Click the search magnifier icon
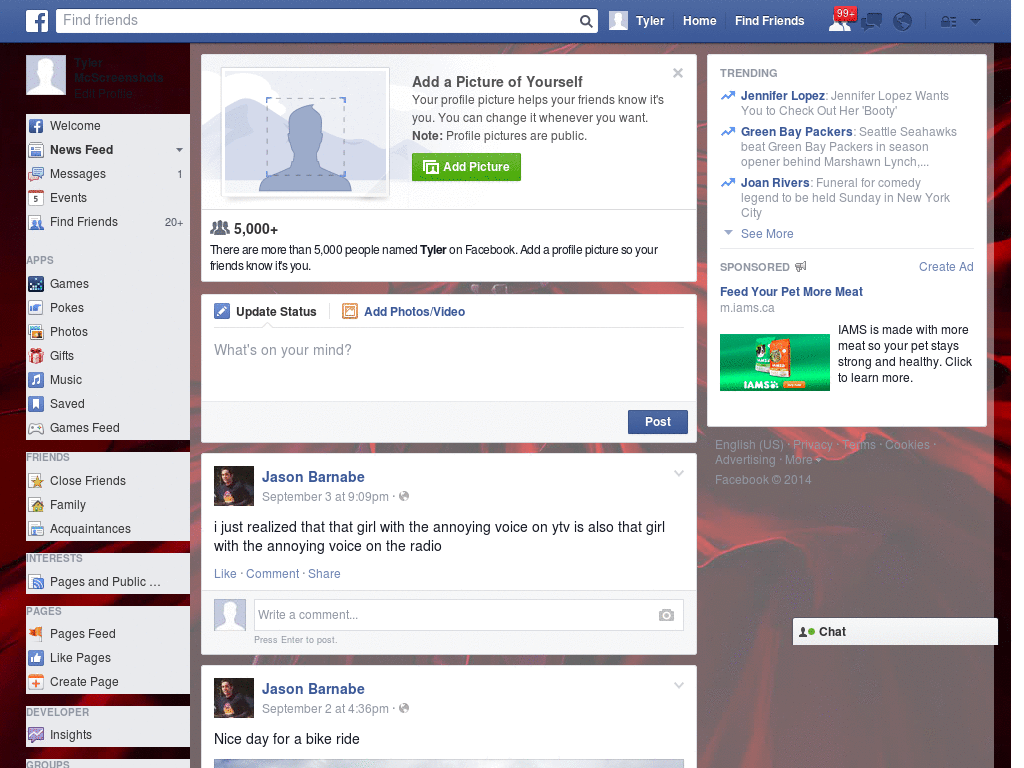Image resolution: width=1024 pixels, height=768 pixels. [586, 21]
